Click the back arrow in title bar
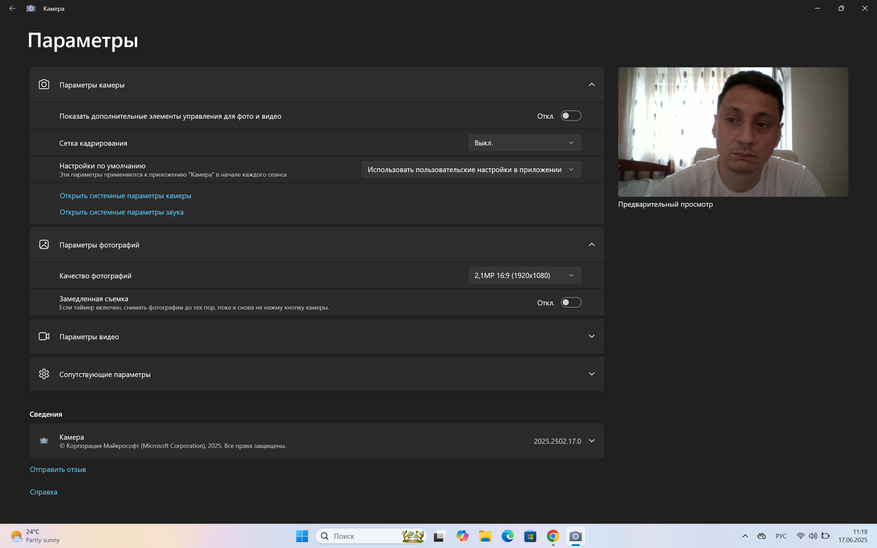This screenshot has width=877, height=548. 12,8
